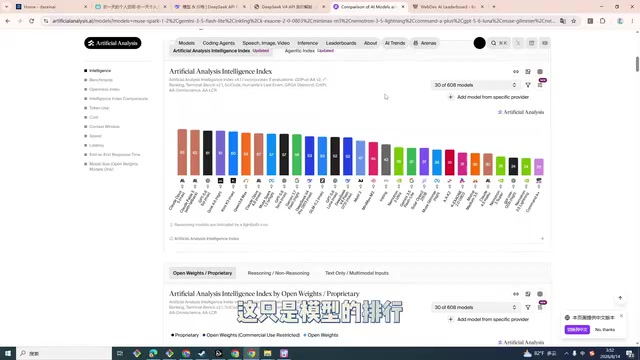Screen dimensions: 640x360
Task: Bookmark this page with the star icon
Action: (x=573, y=21)
